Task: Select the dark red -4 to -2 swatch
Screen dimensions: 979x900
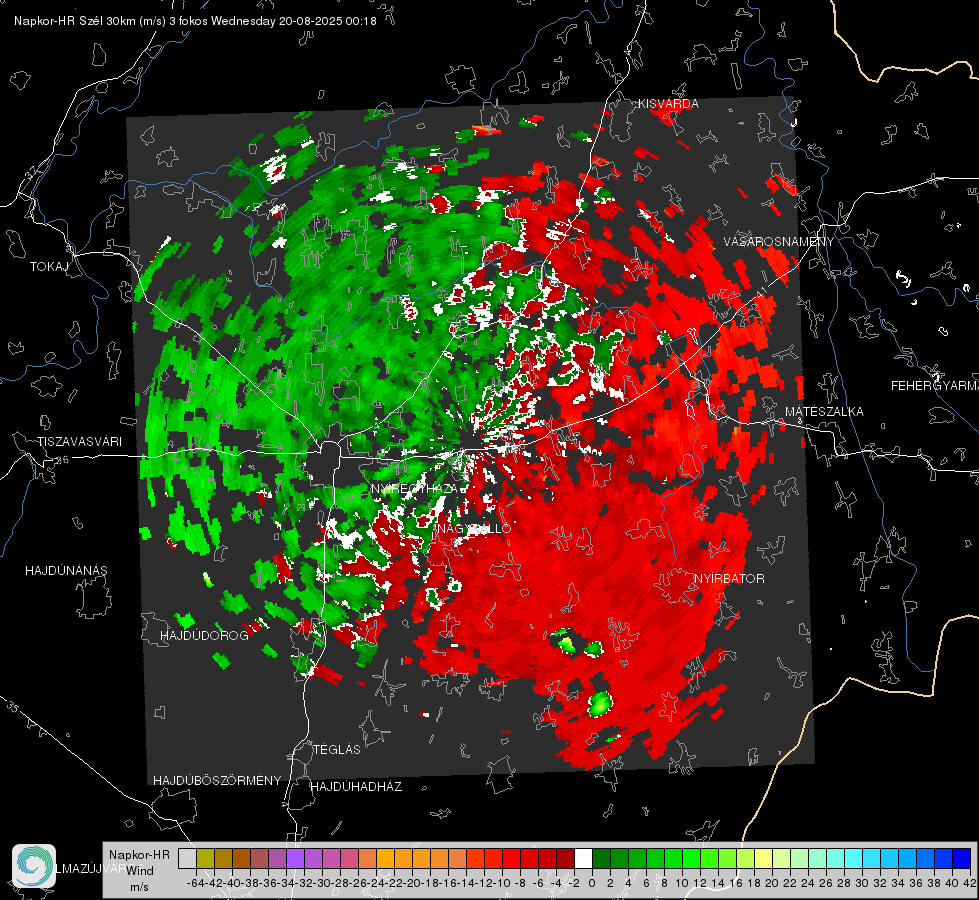Action: (x=565, y=858)
